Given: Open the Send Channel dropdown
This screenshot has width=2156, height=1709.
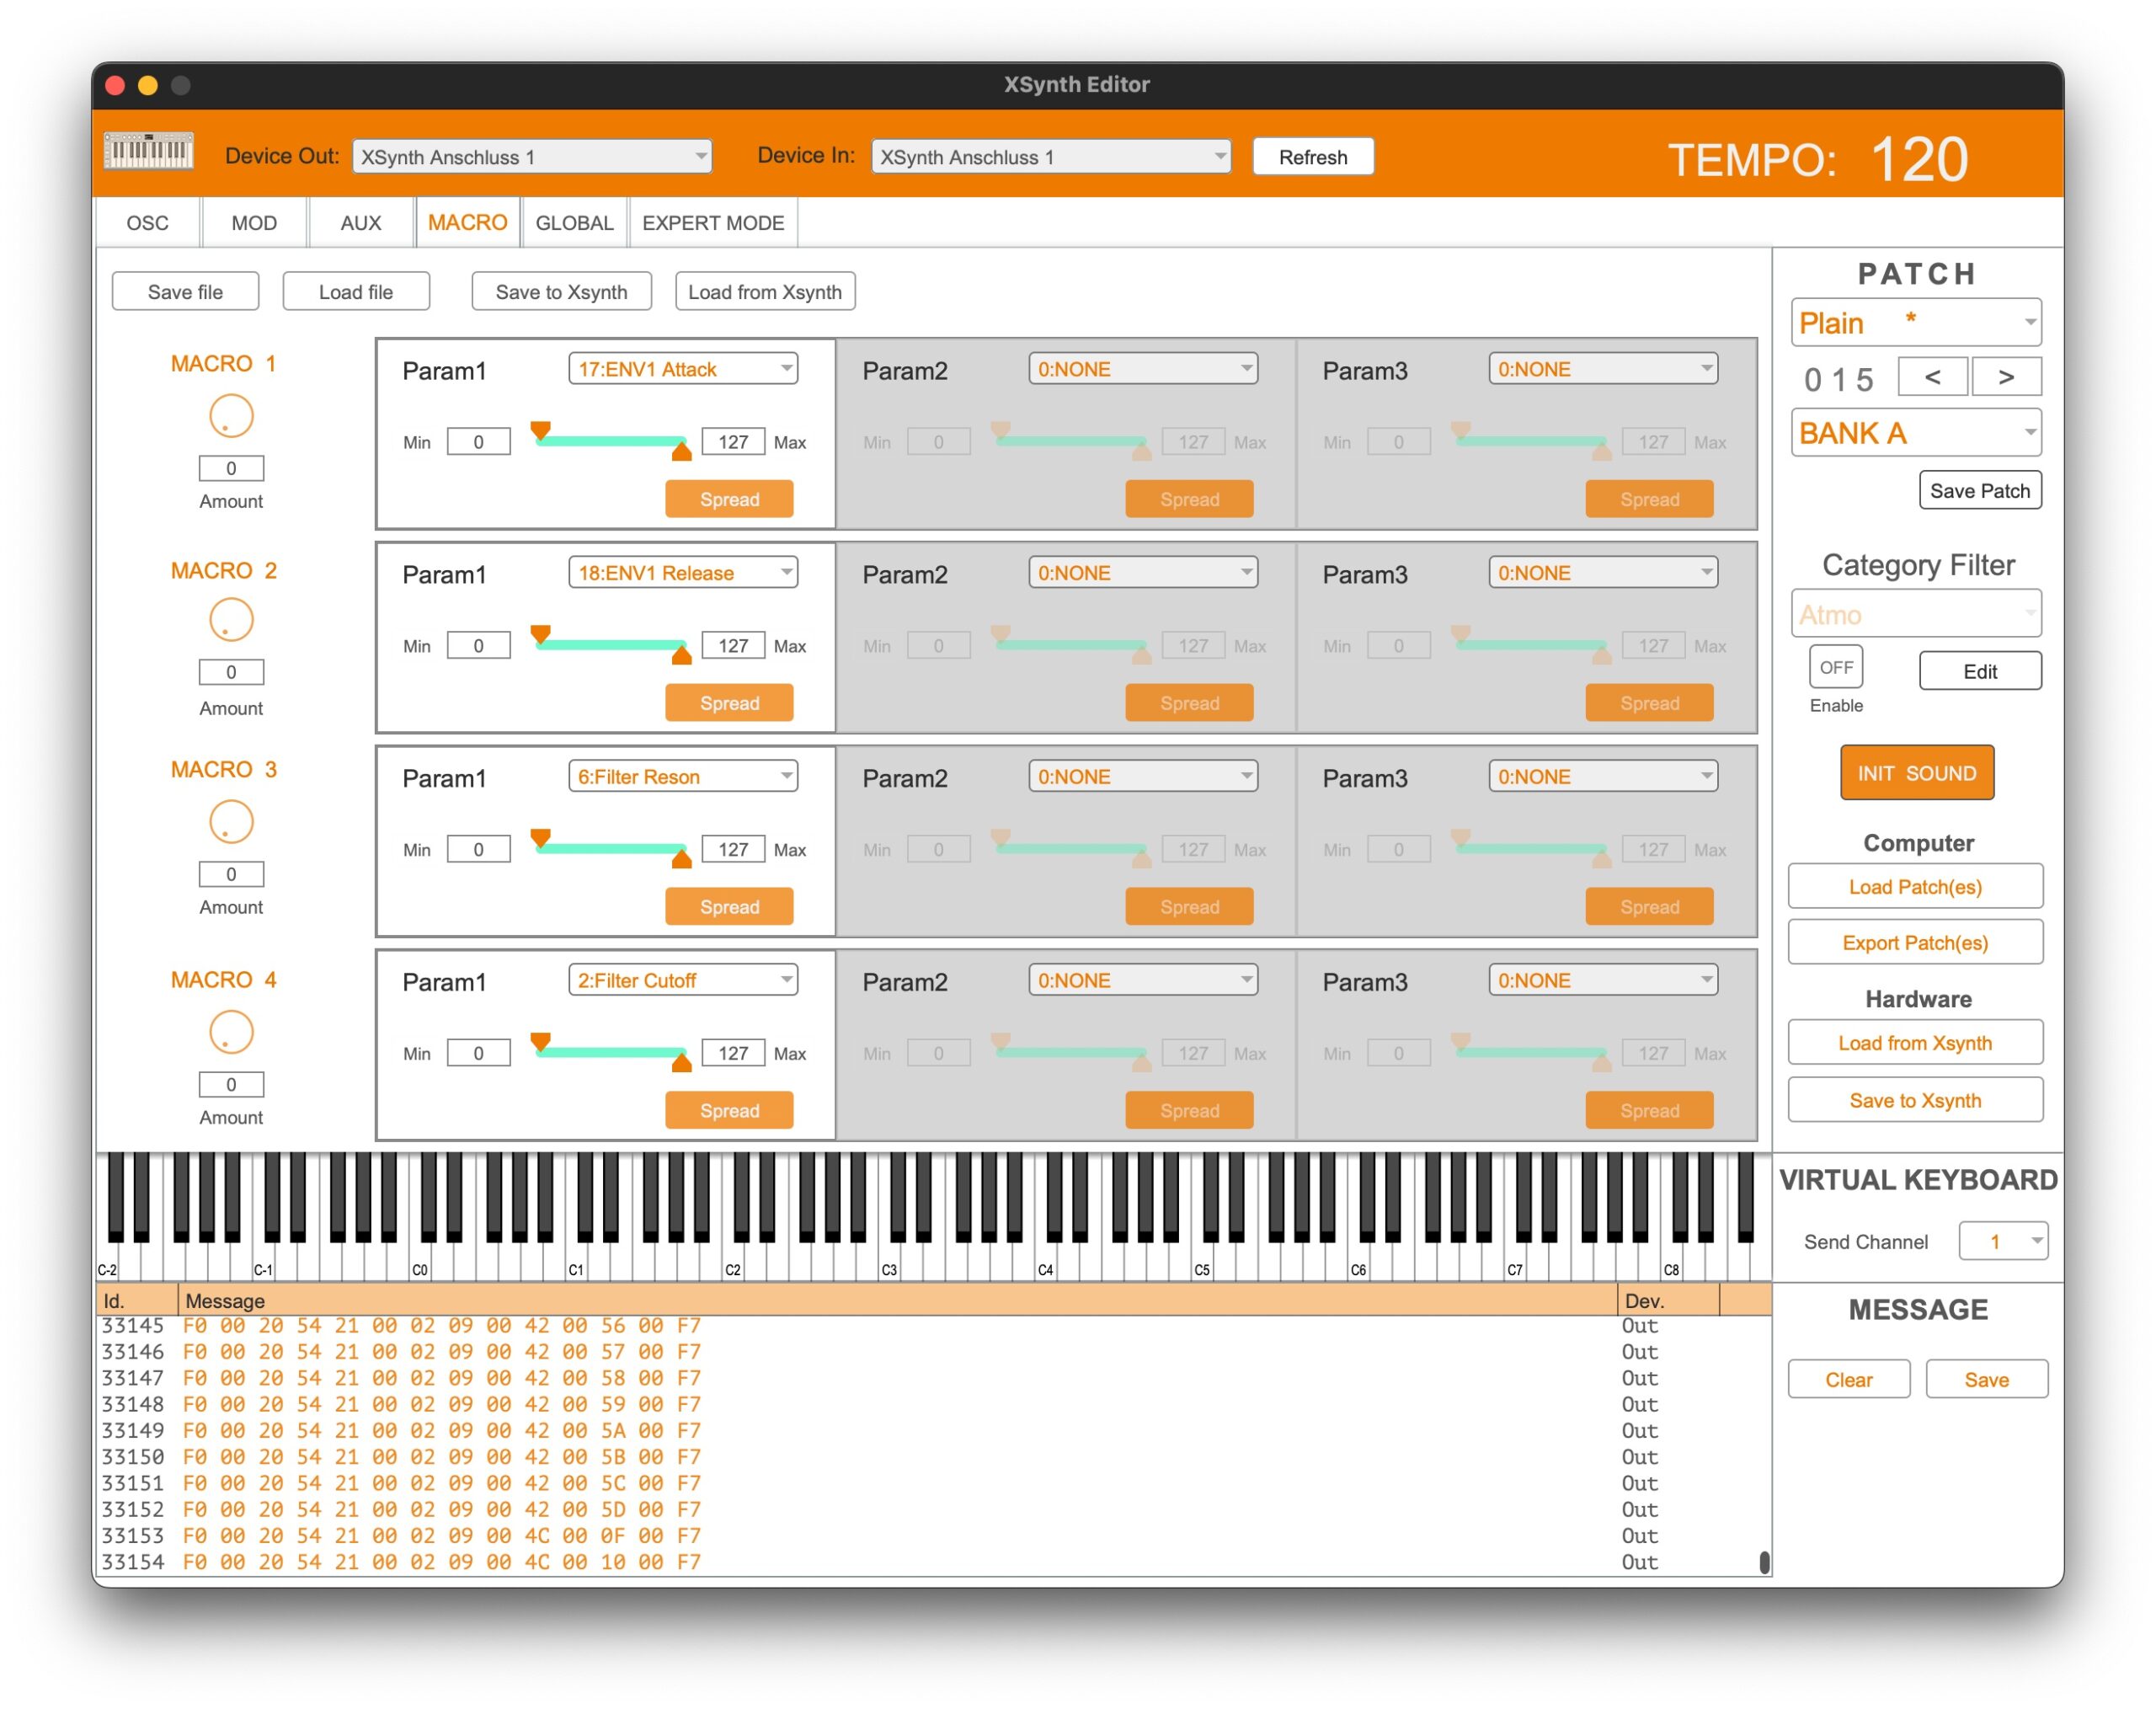Looking at the screenshot, I should [x=2003, y=1242].
